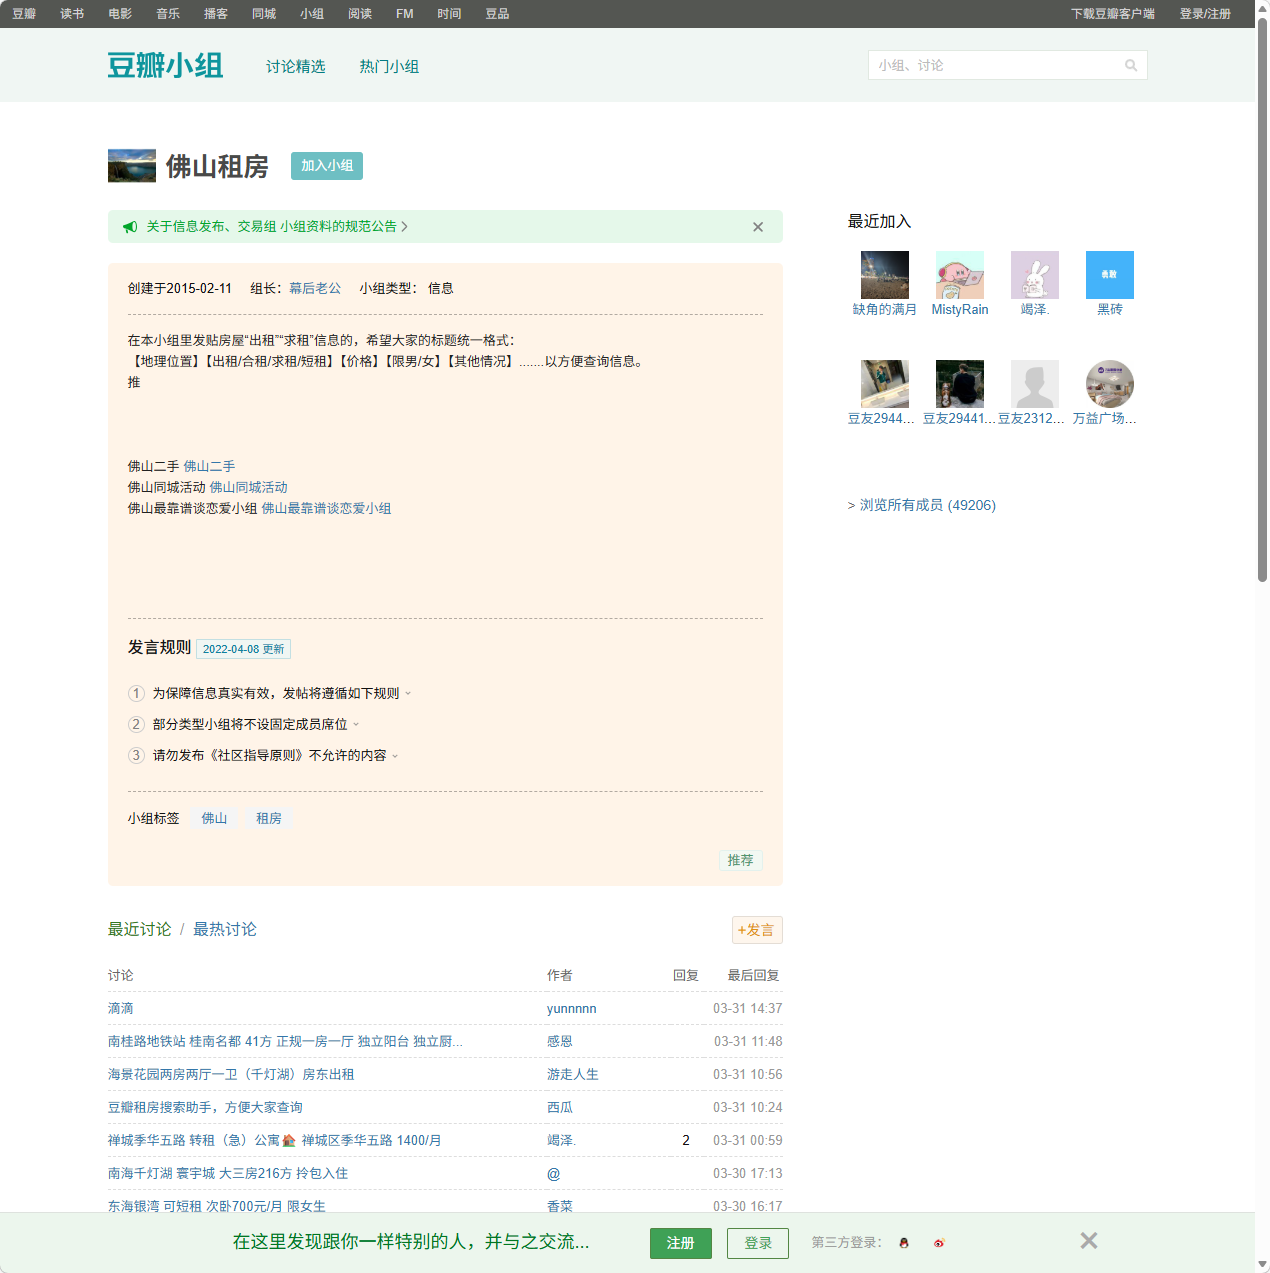Click the QQ penguin third-party login icon
This screenshot has width=1270, height=1273.
pos(903,1243)
